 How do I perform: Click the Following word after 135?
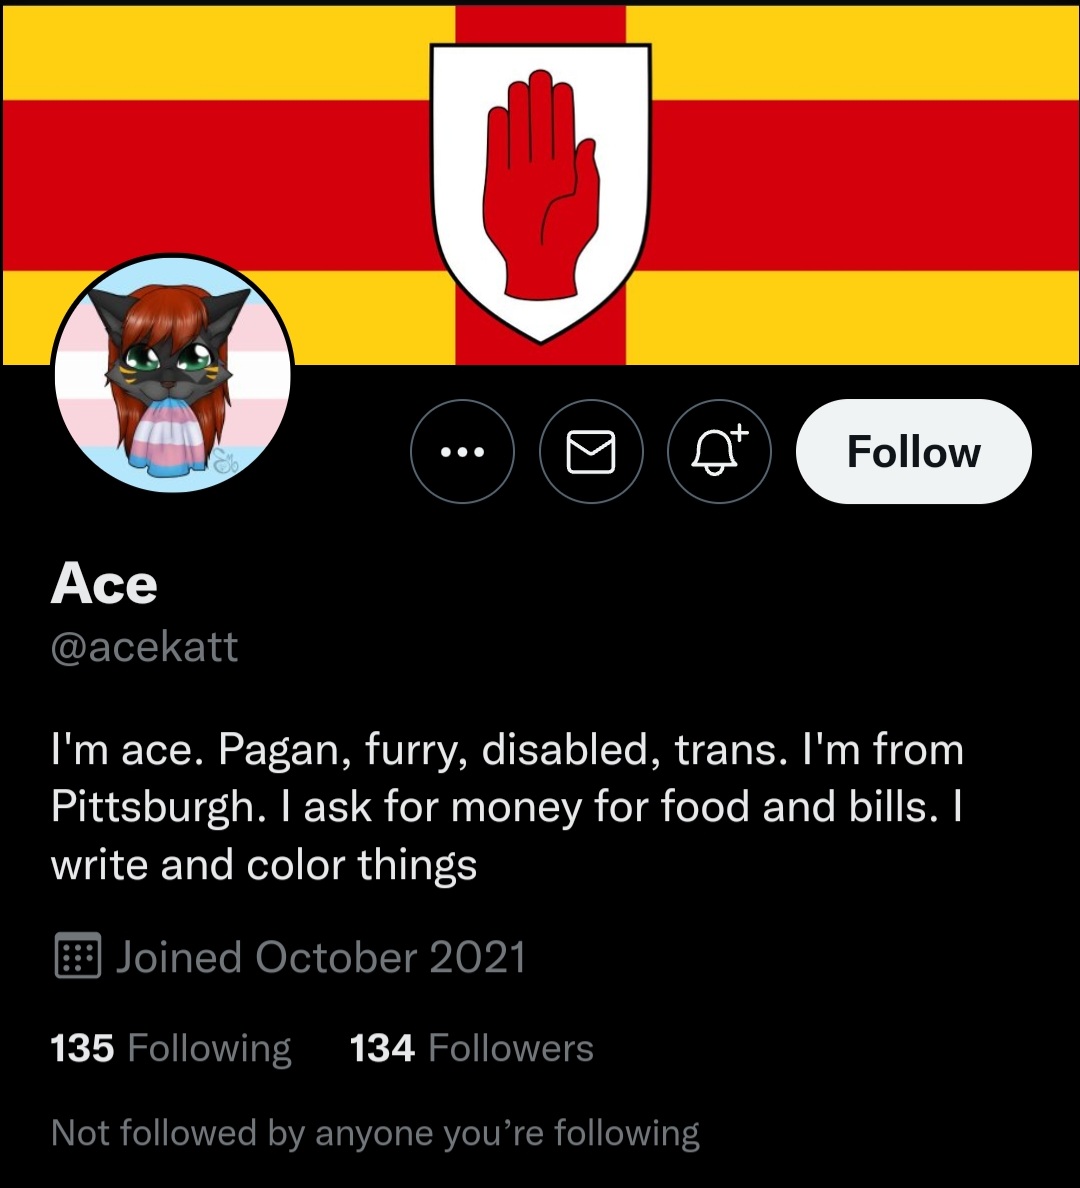(209, 1049)
